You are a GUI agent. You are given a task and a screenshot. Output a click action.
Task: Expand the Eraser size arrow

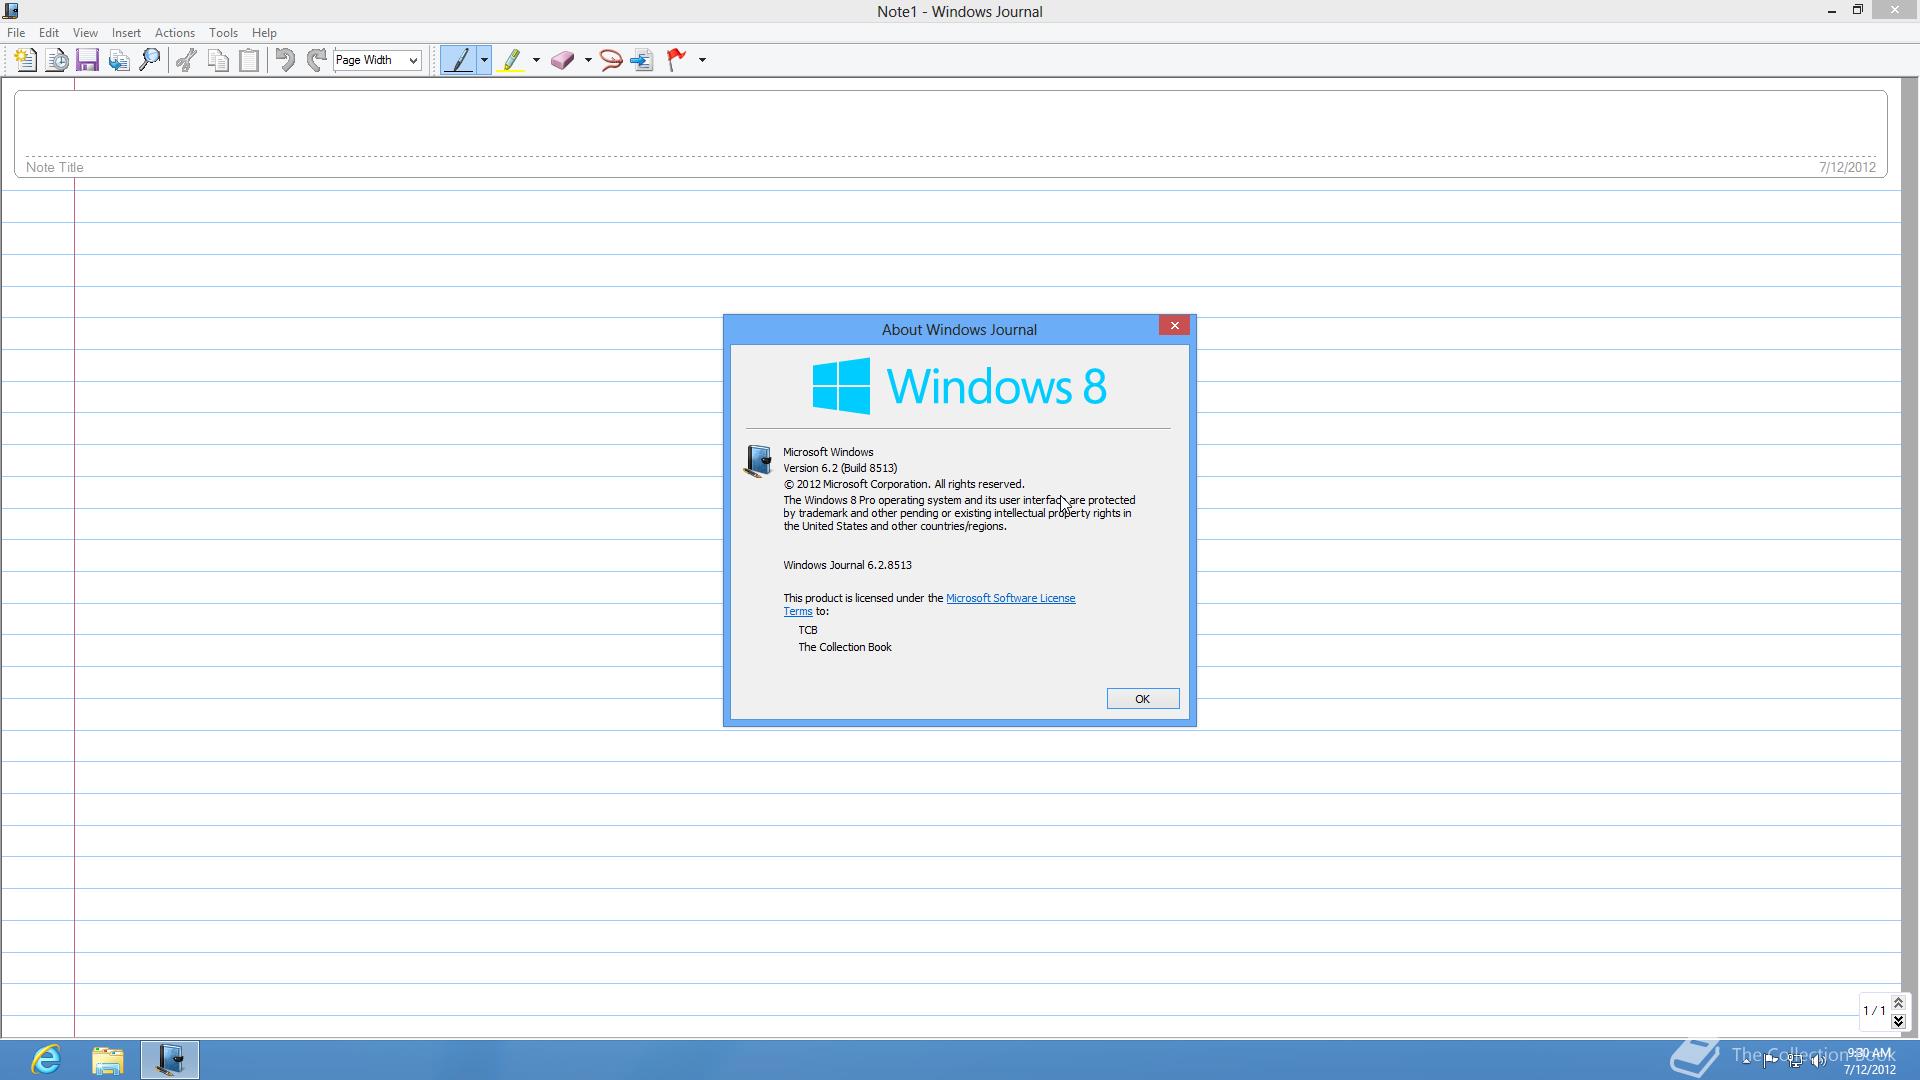[588, 60]
